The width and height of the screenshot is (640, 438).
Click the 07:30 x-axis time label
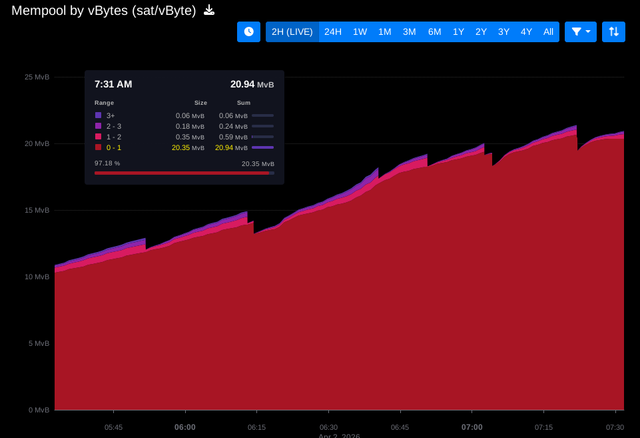[x=615, y=427]
